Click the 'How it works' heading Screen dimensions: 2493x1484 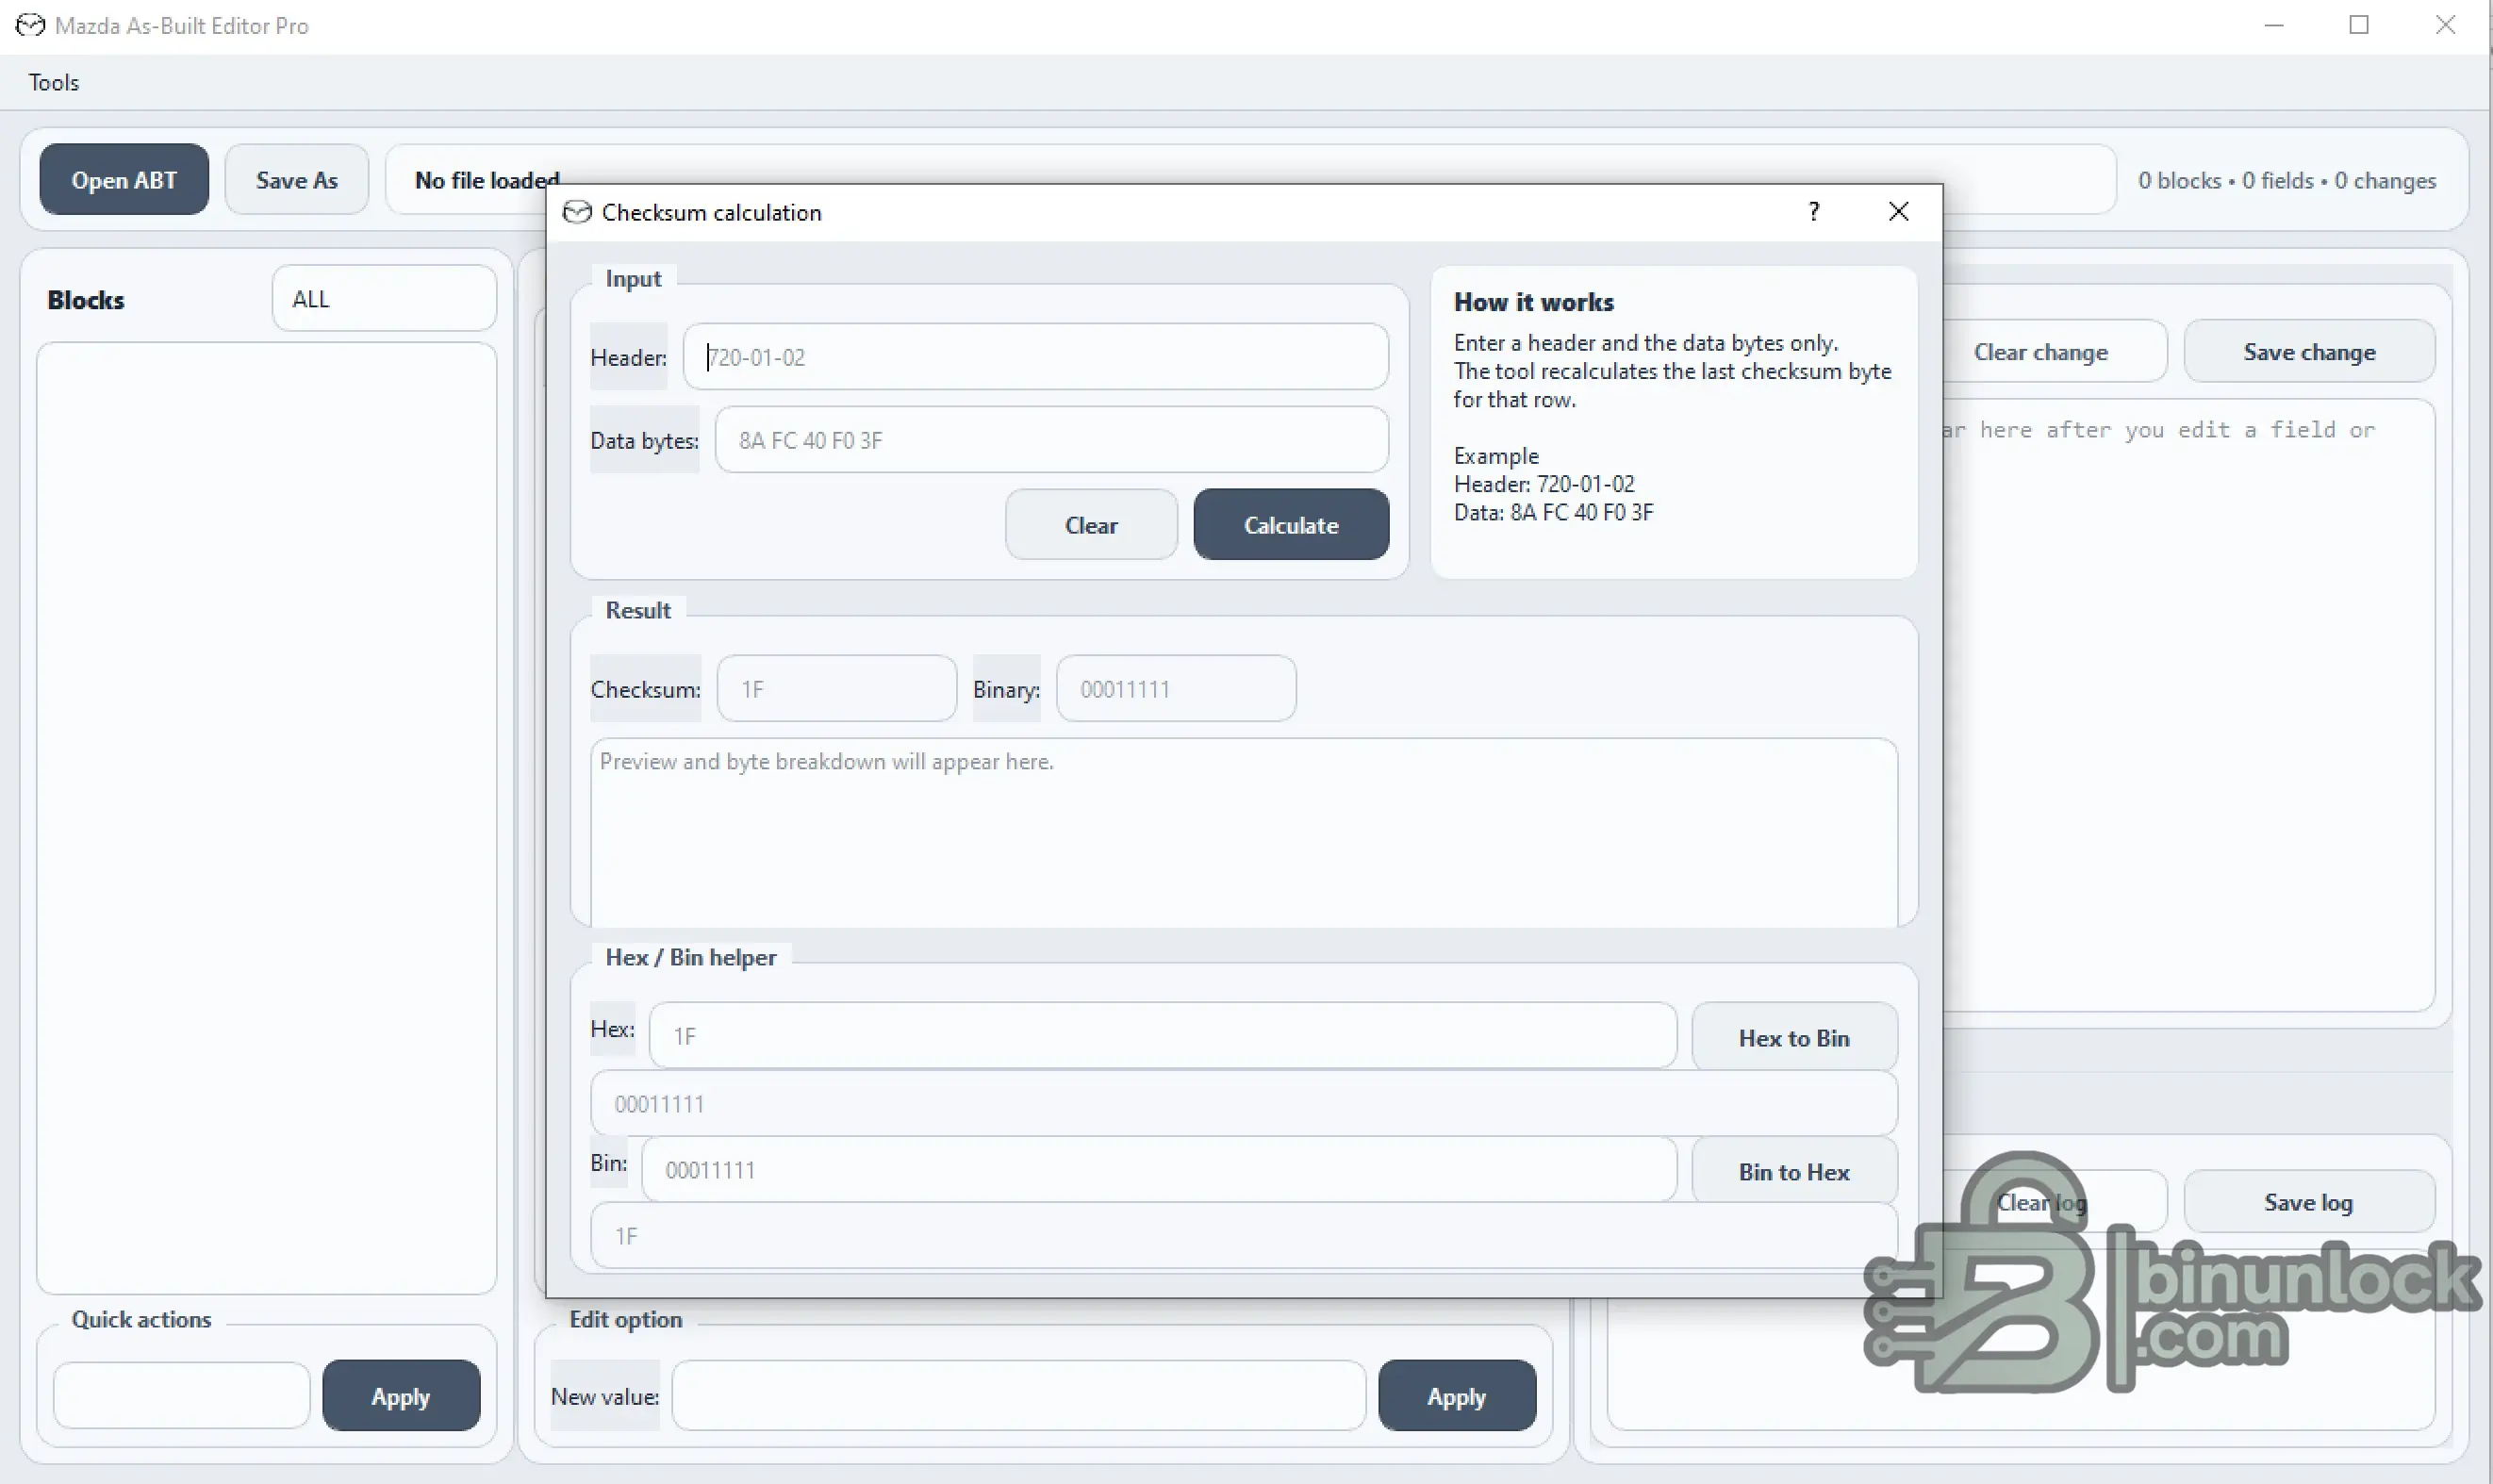point(1534,302)
